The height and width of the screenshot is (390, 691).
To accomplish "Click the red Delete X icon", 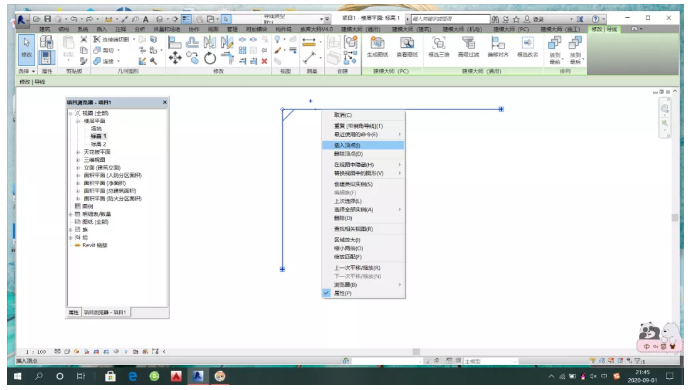I will click(264, 61).
